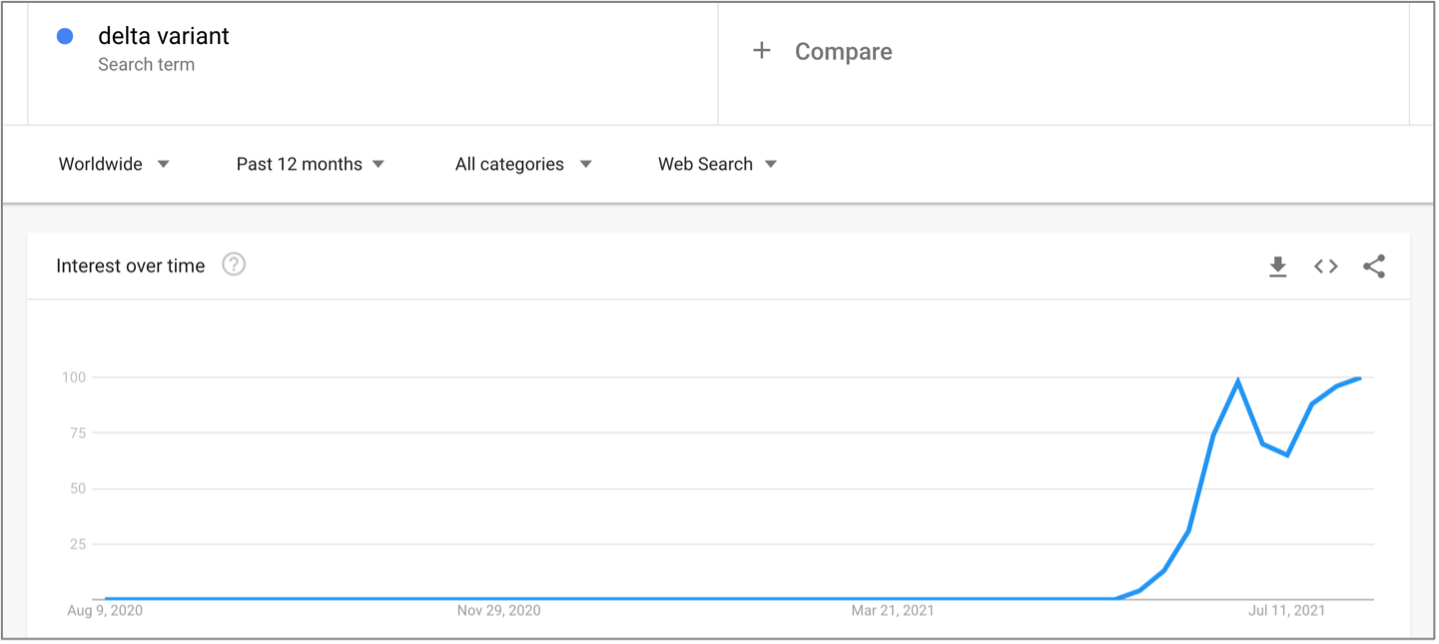The width and height of the screenshot is (1439, 644).
Task: Download the Interest over time data
Action: click(x=1277, y=266)
